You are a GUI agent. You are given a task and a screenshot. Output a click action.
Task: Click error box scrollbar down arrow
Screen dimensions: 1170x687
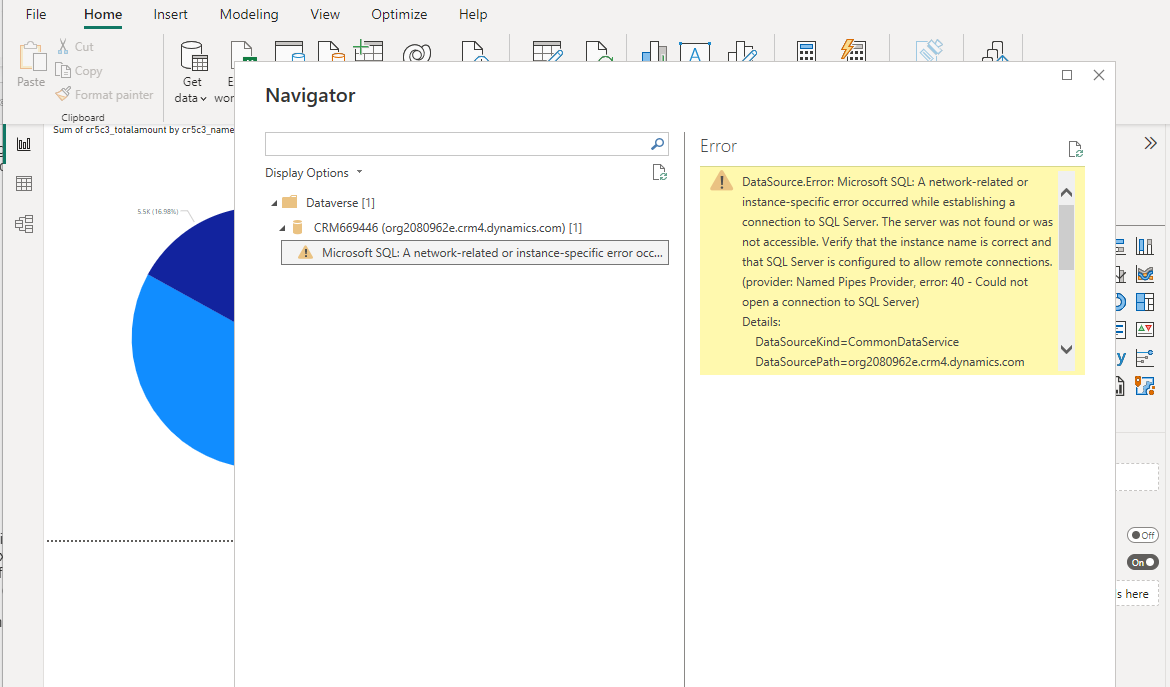click(x=1066, y=349)
